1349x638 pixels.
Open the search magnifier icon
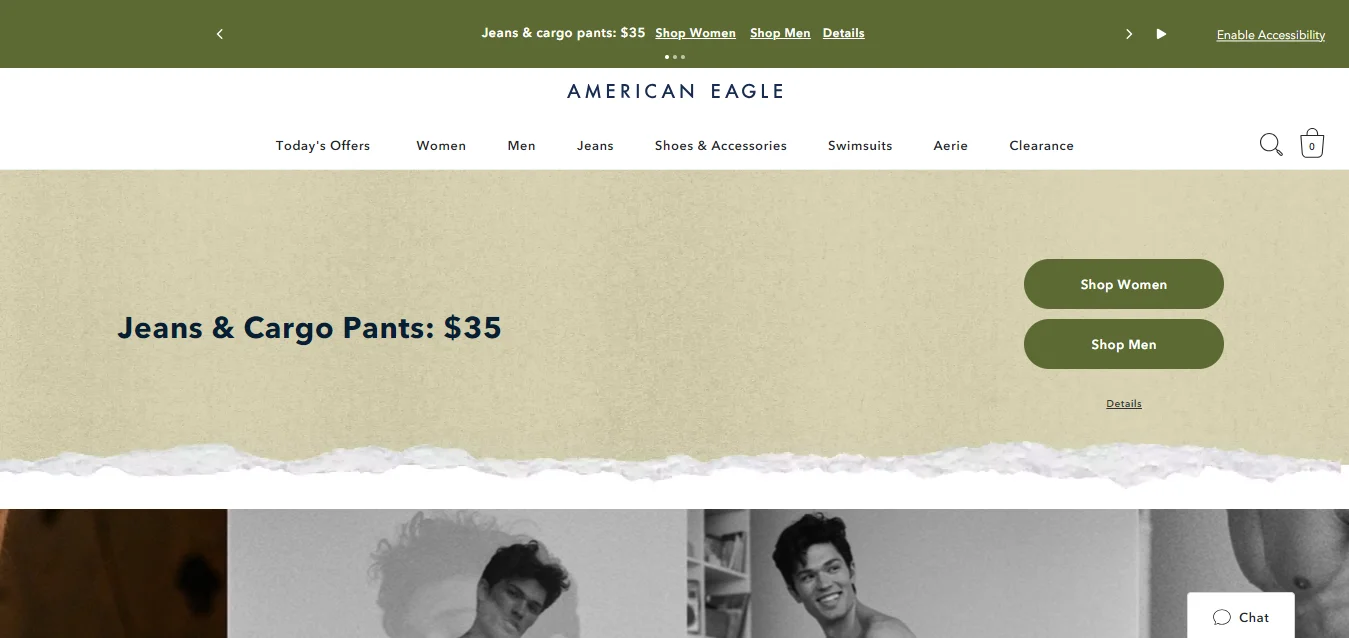[x=1271, y=145]
